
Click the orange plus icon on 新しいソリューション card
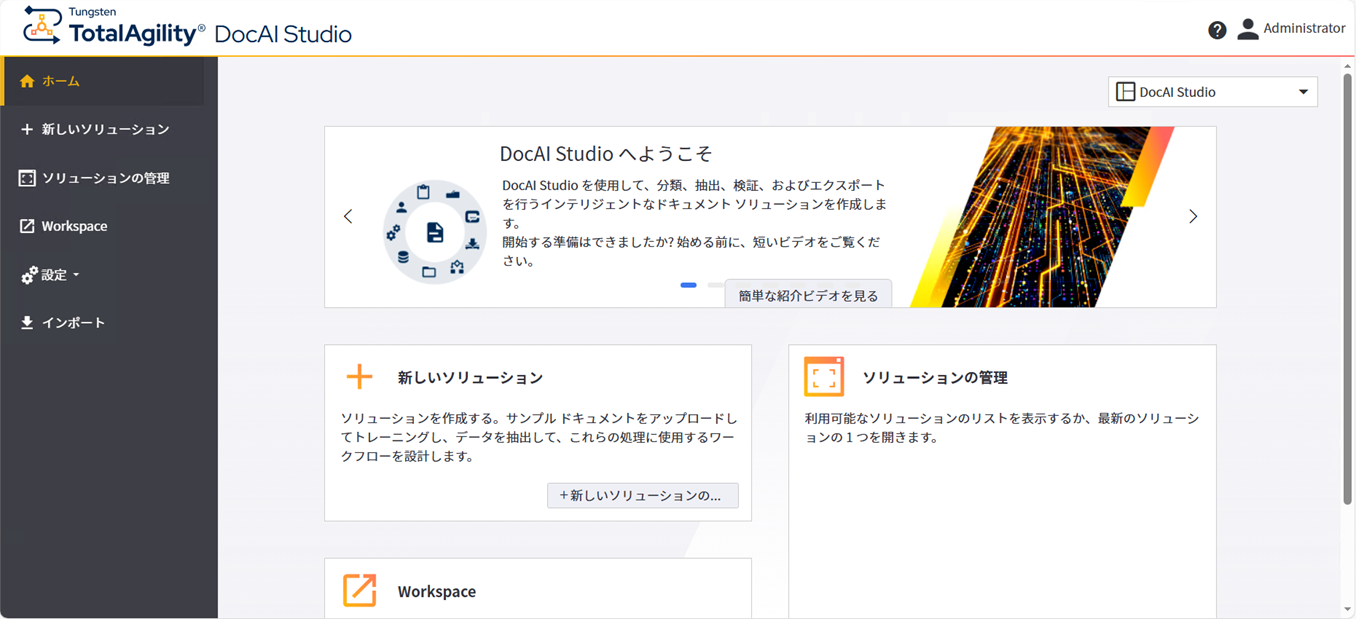point(358,376)
